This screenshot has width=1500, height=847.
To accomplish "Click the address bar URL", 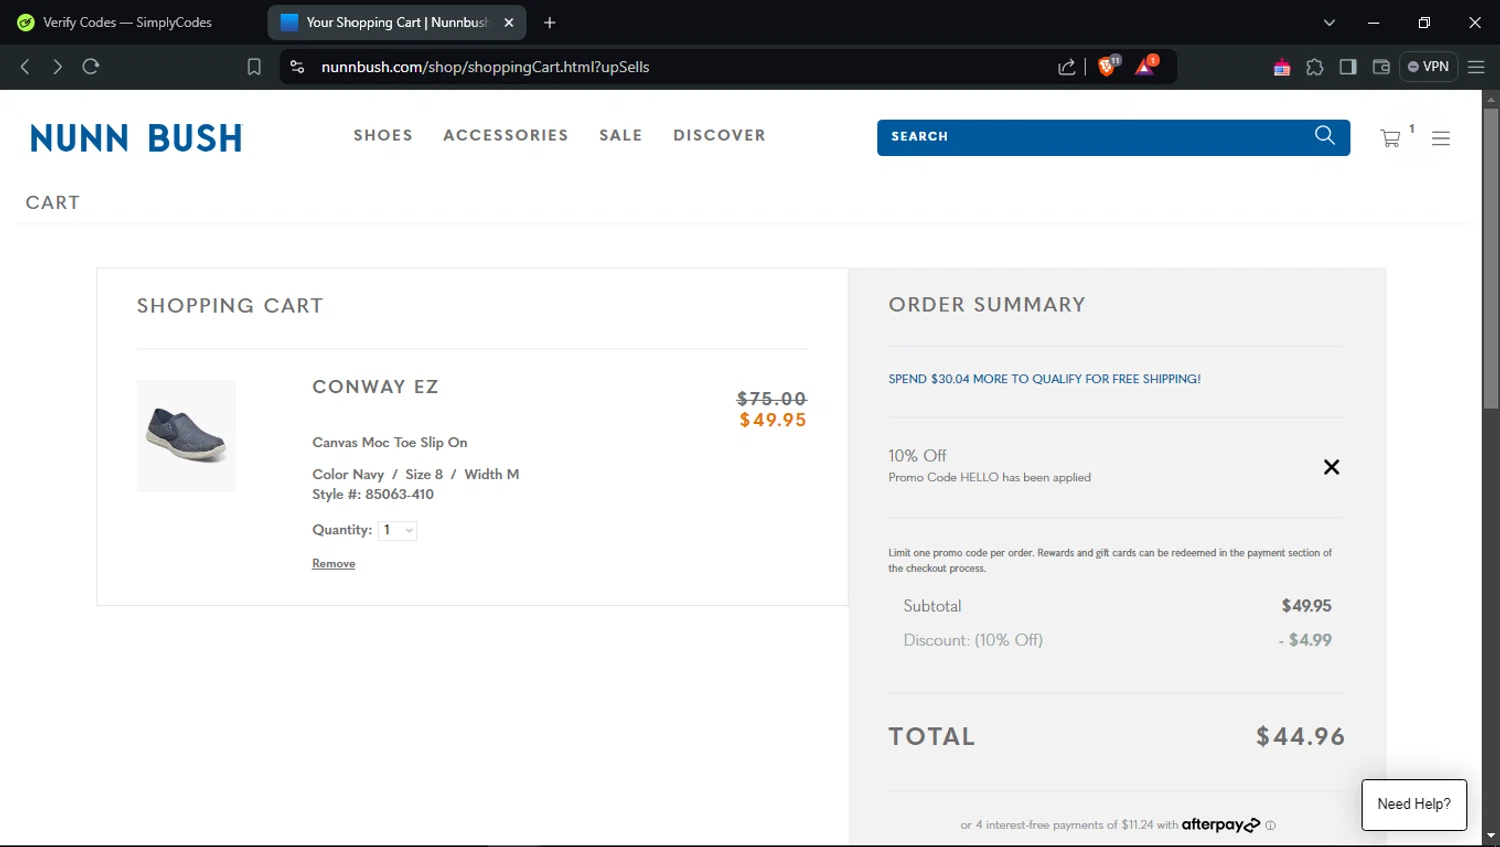I will pyautogui.click(x=485, y=67).
